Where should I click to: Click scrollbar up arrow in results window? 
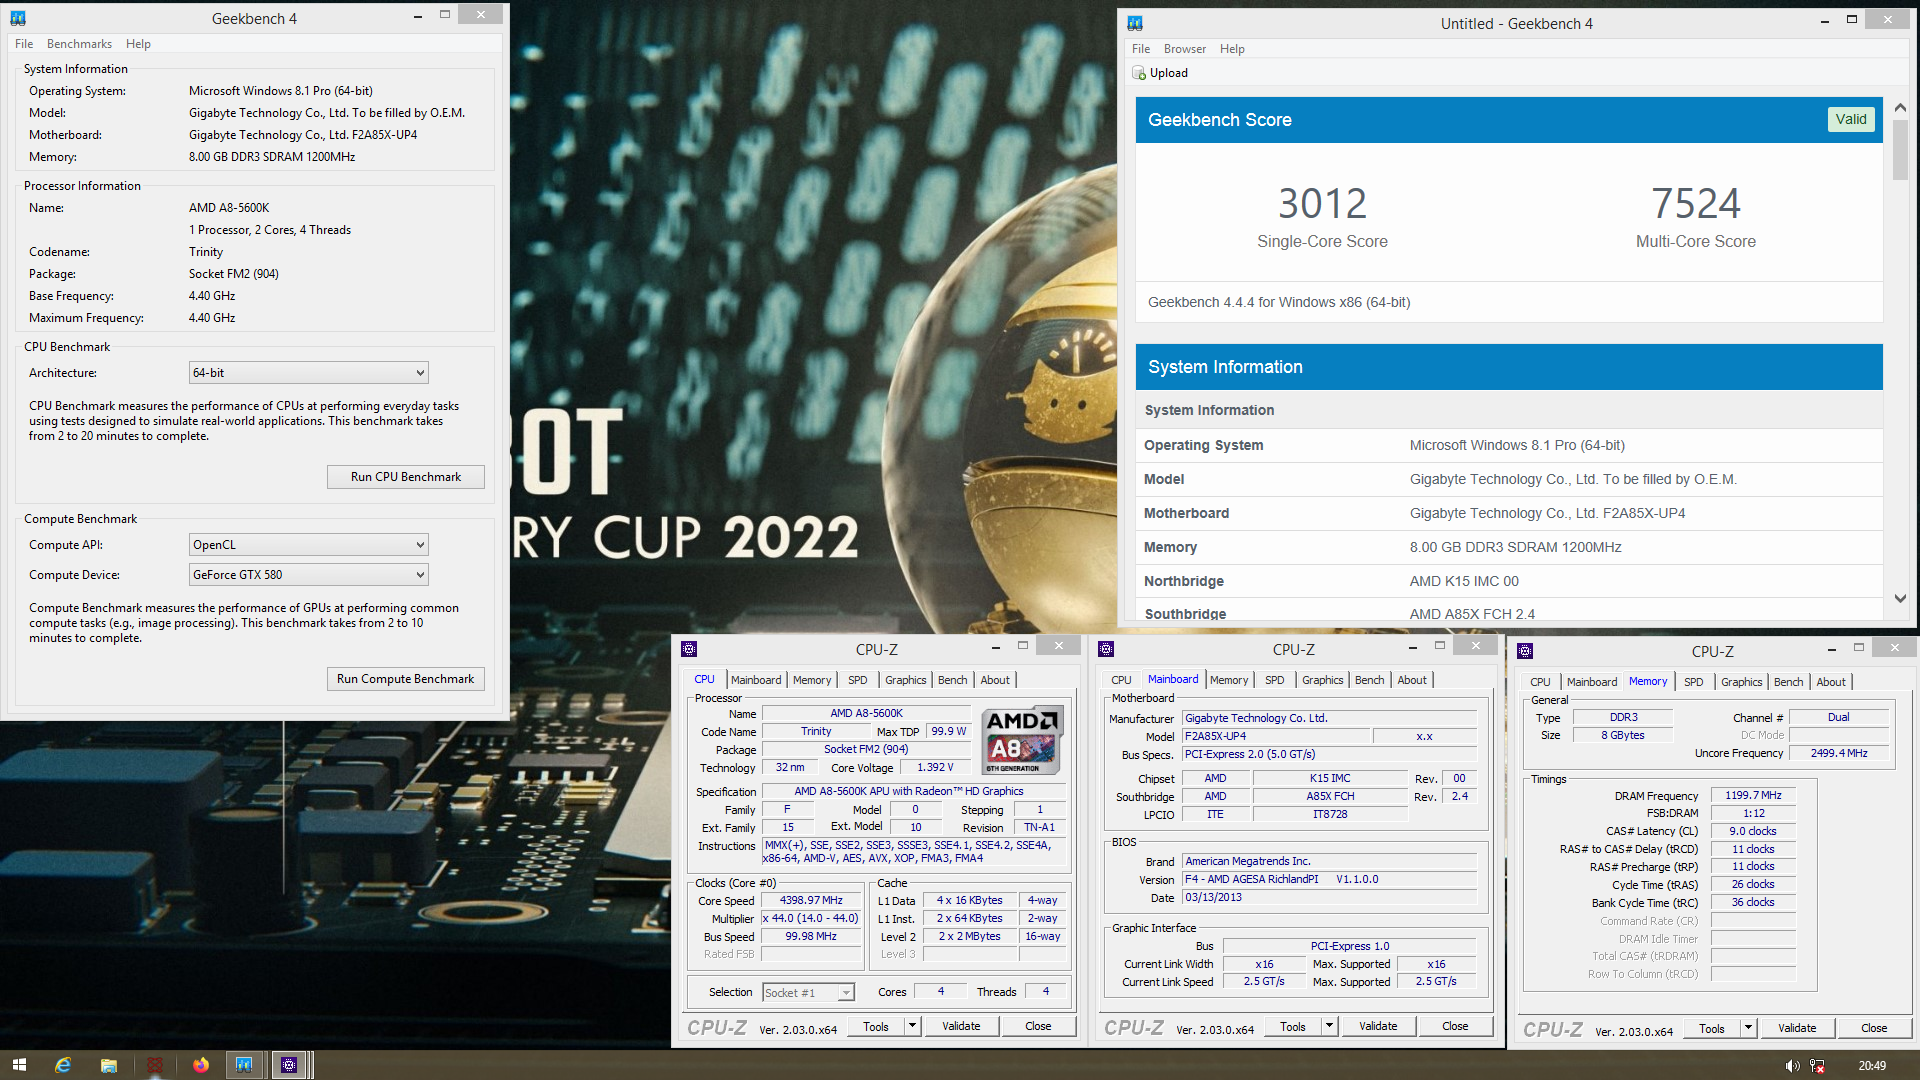[x=1900, y=108]
